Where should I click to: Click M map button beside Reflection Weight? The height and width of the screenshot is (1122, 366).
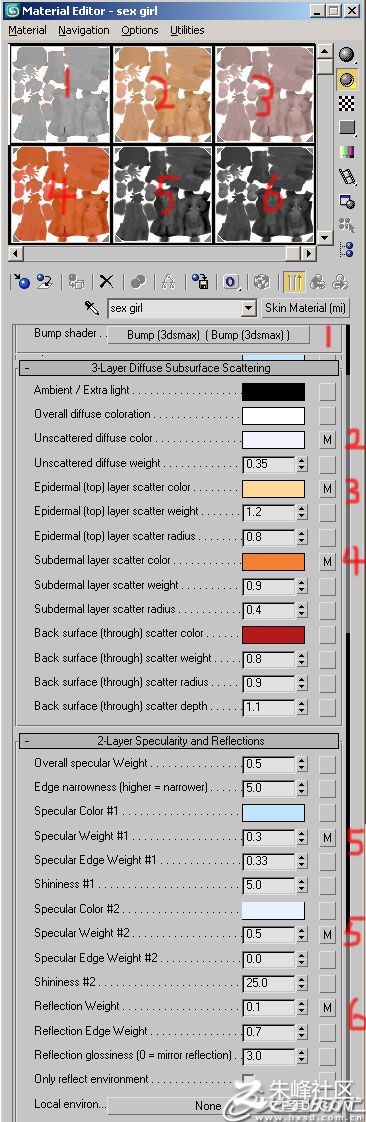click(x=327, y=1008)
